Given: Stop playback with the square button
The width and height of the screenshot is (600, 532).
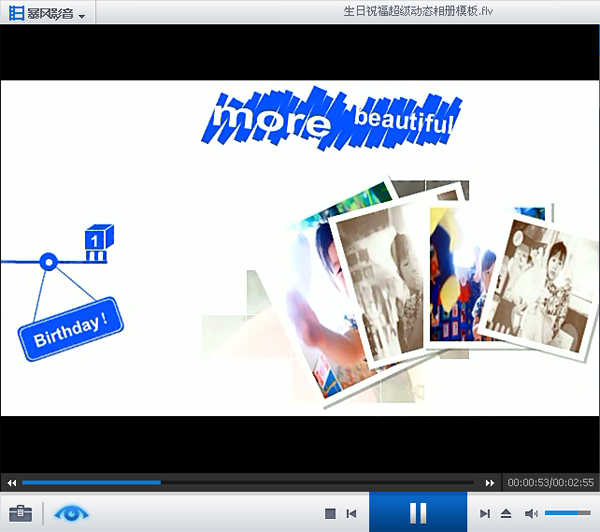Looking at the screenshot, I should [330, 514].
